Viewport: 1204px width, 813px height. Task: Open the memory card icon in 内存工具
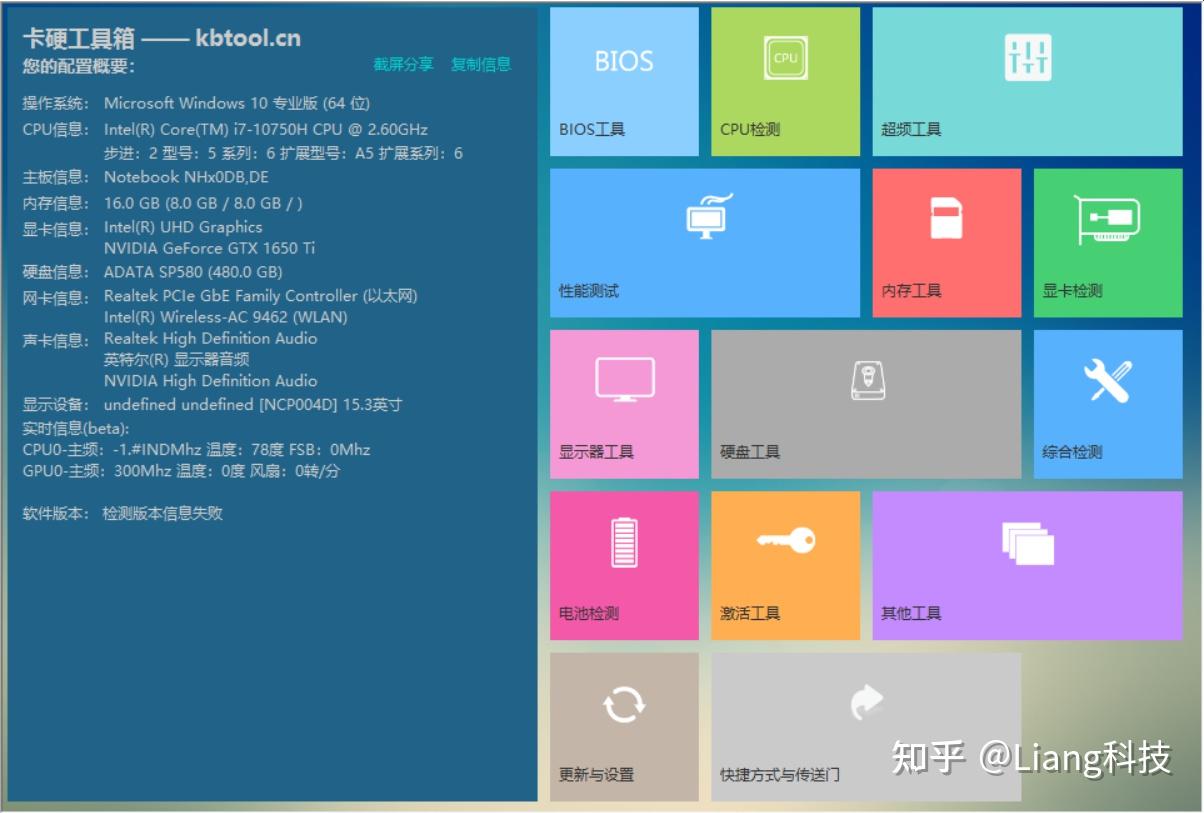tap(946, 218)
